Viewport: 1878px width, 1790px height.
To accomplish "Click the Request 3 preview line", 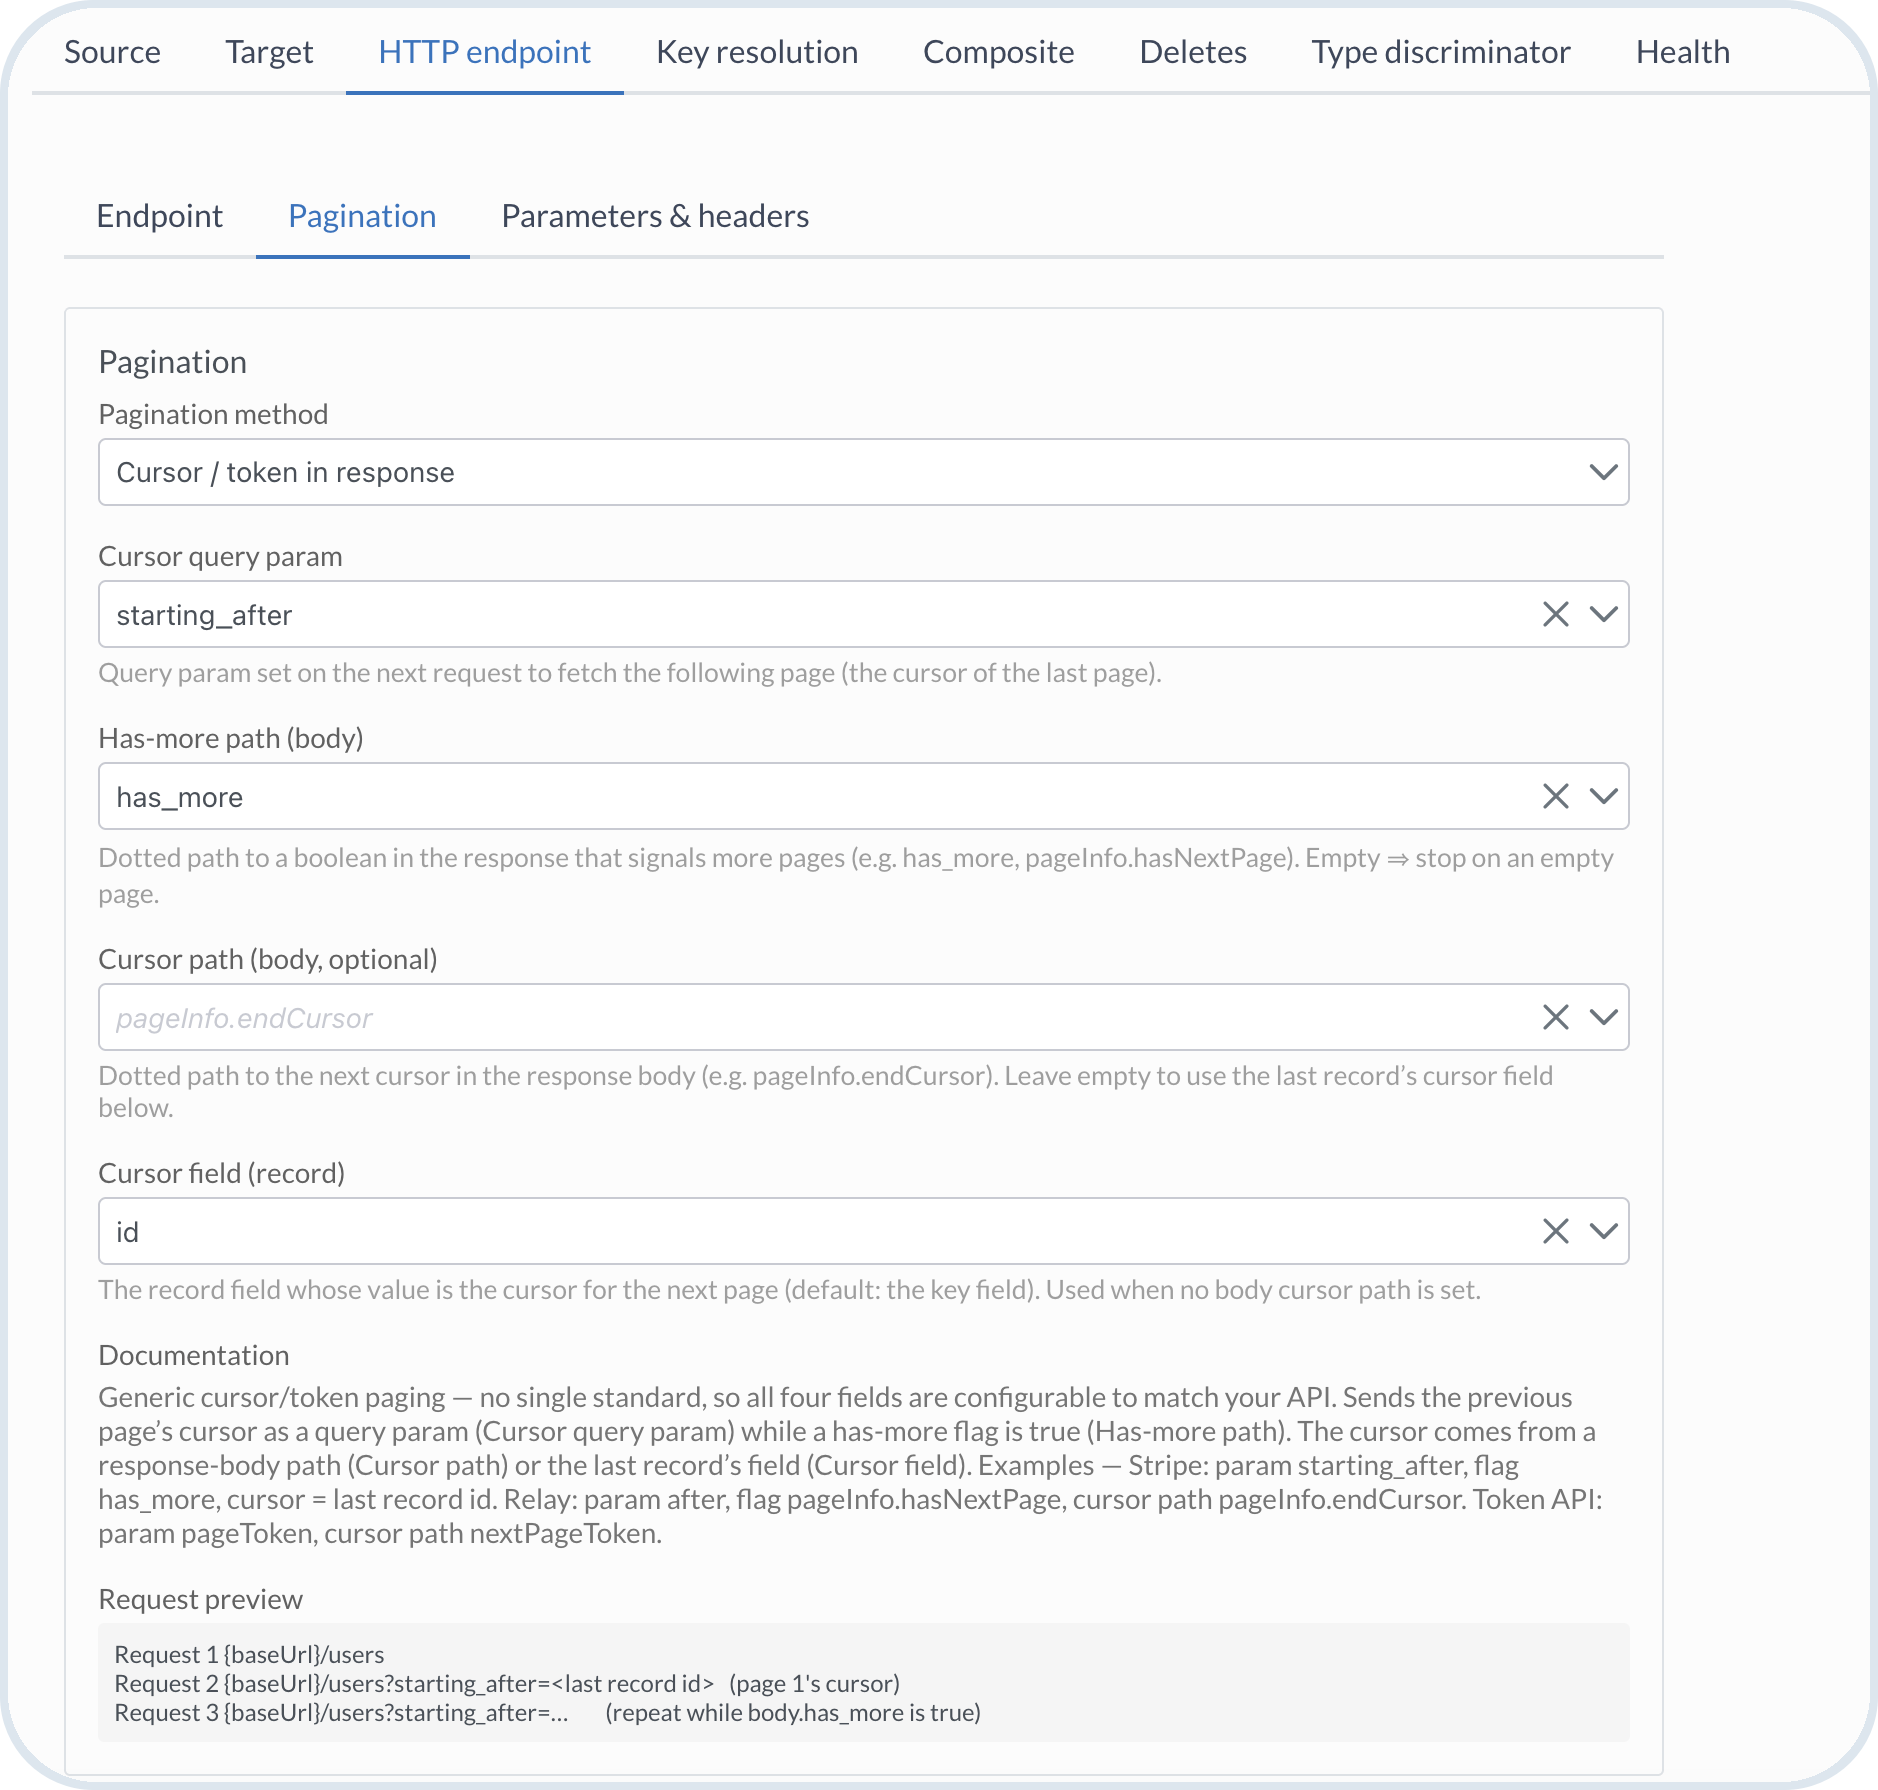I will pyautogui.click(x=547, y=1713).
